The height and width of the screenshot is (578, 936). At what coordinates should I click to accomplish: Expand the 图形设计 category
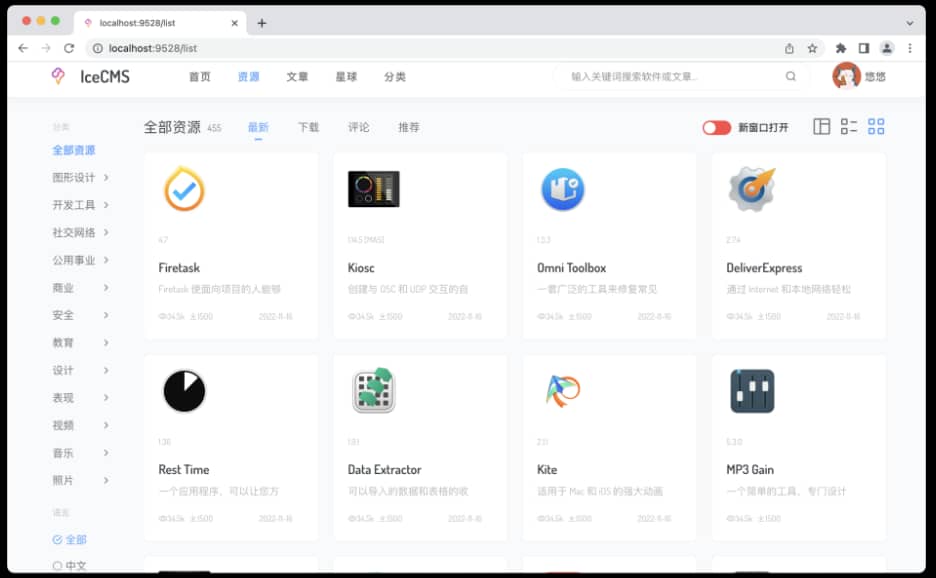[x=80, y=178]
